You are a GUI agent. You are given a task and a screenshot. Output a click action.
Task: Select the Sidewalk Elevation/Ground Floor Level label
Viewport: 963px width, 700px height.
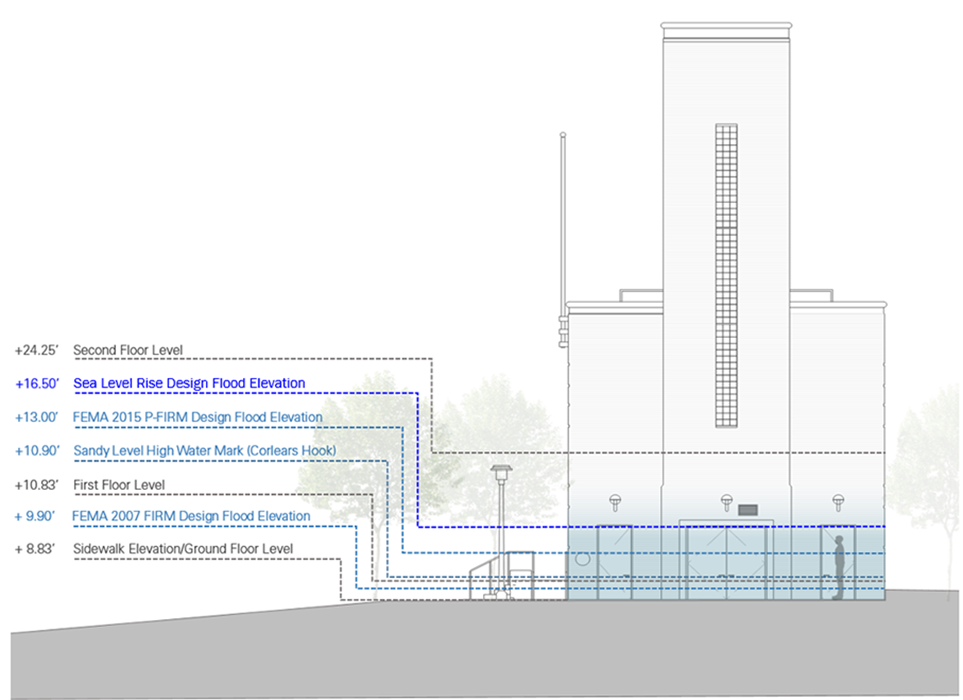(183, 549)
